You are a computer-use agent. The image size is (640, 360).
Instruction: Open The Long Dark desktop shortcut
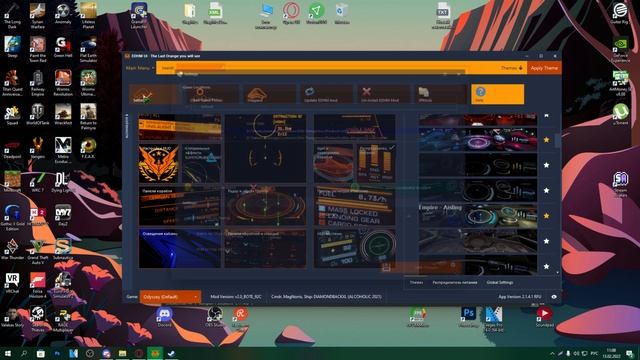pos(12,16)
